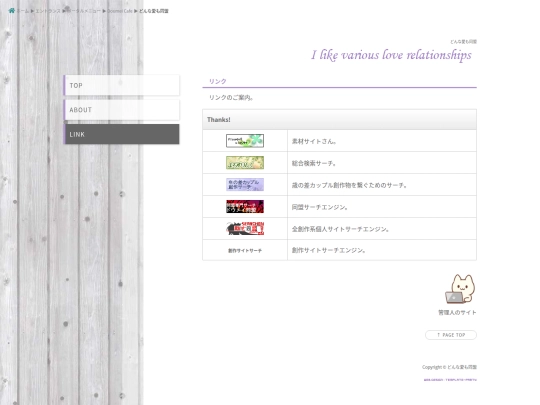The image size is (540, 405).
Task: Click the 'リンク' section heading
Action: pyautogui.click(x=218, y=81)
